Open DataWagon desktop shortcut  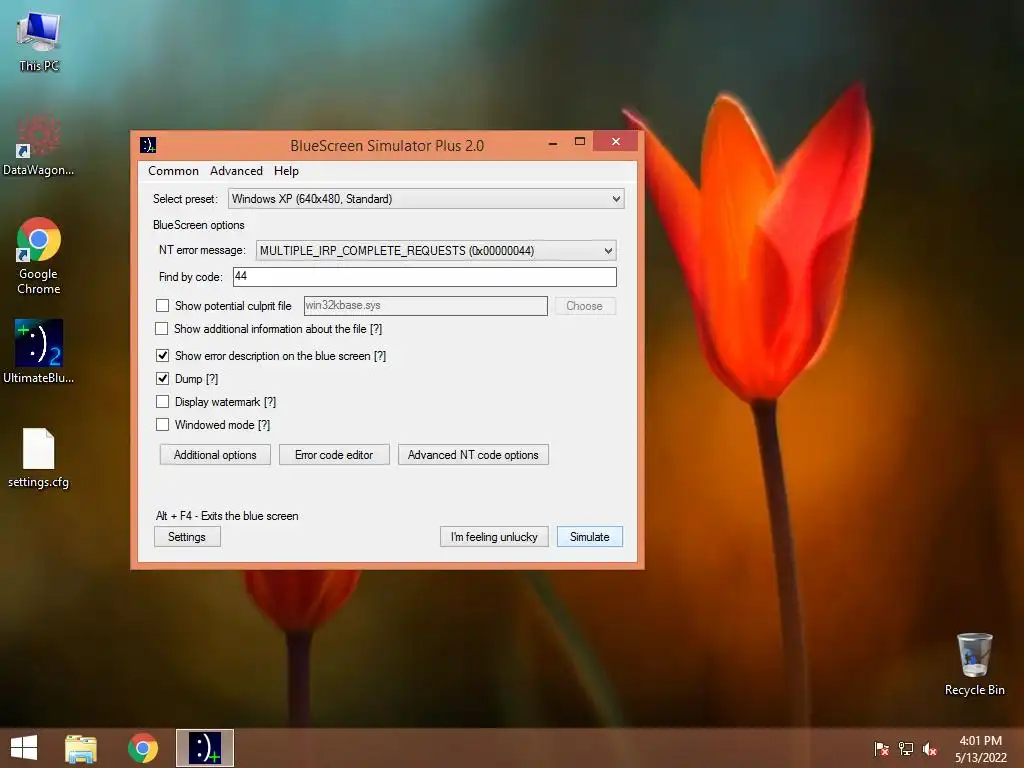[39, 145]
